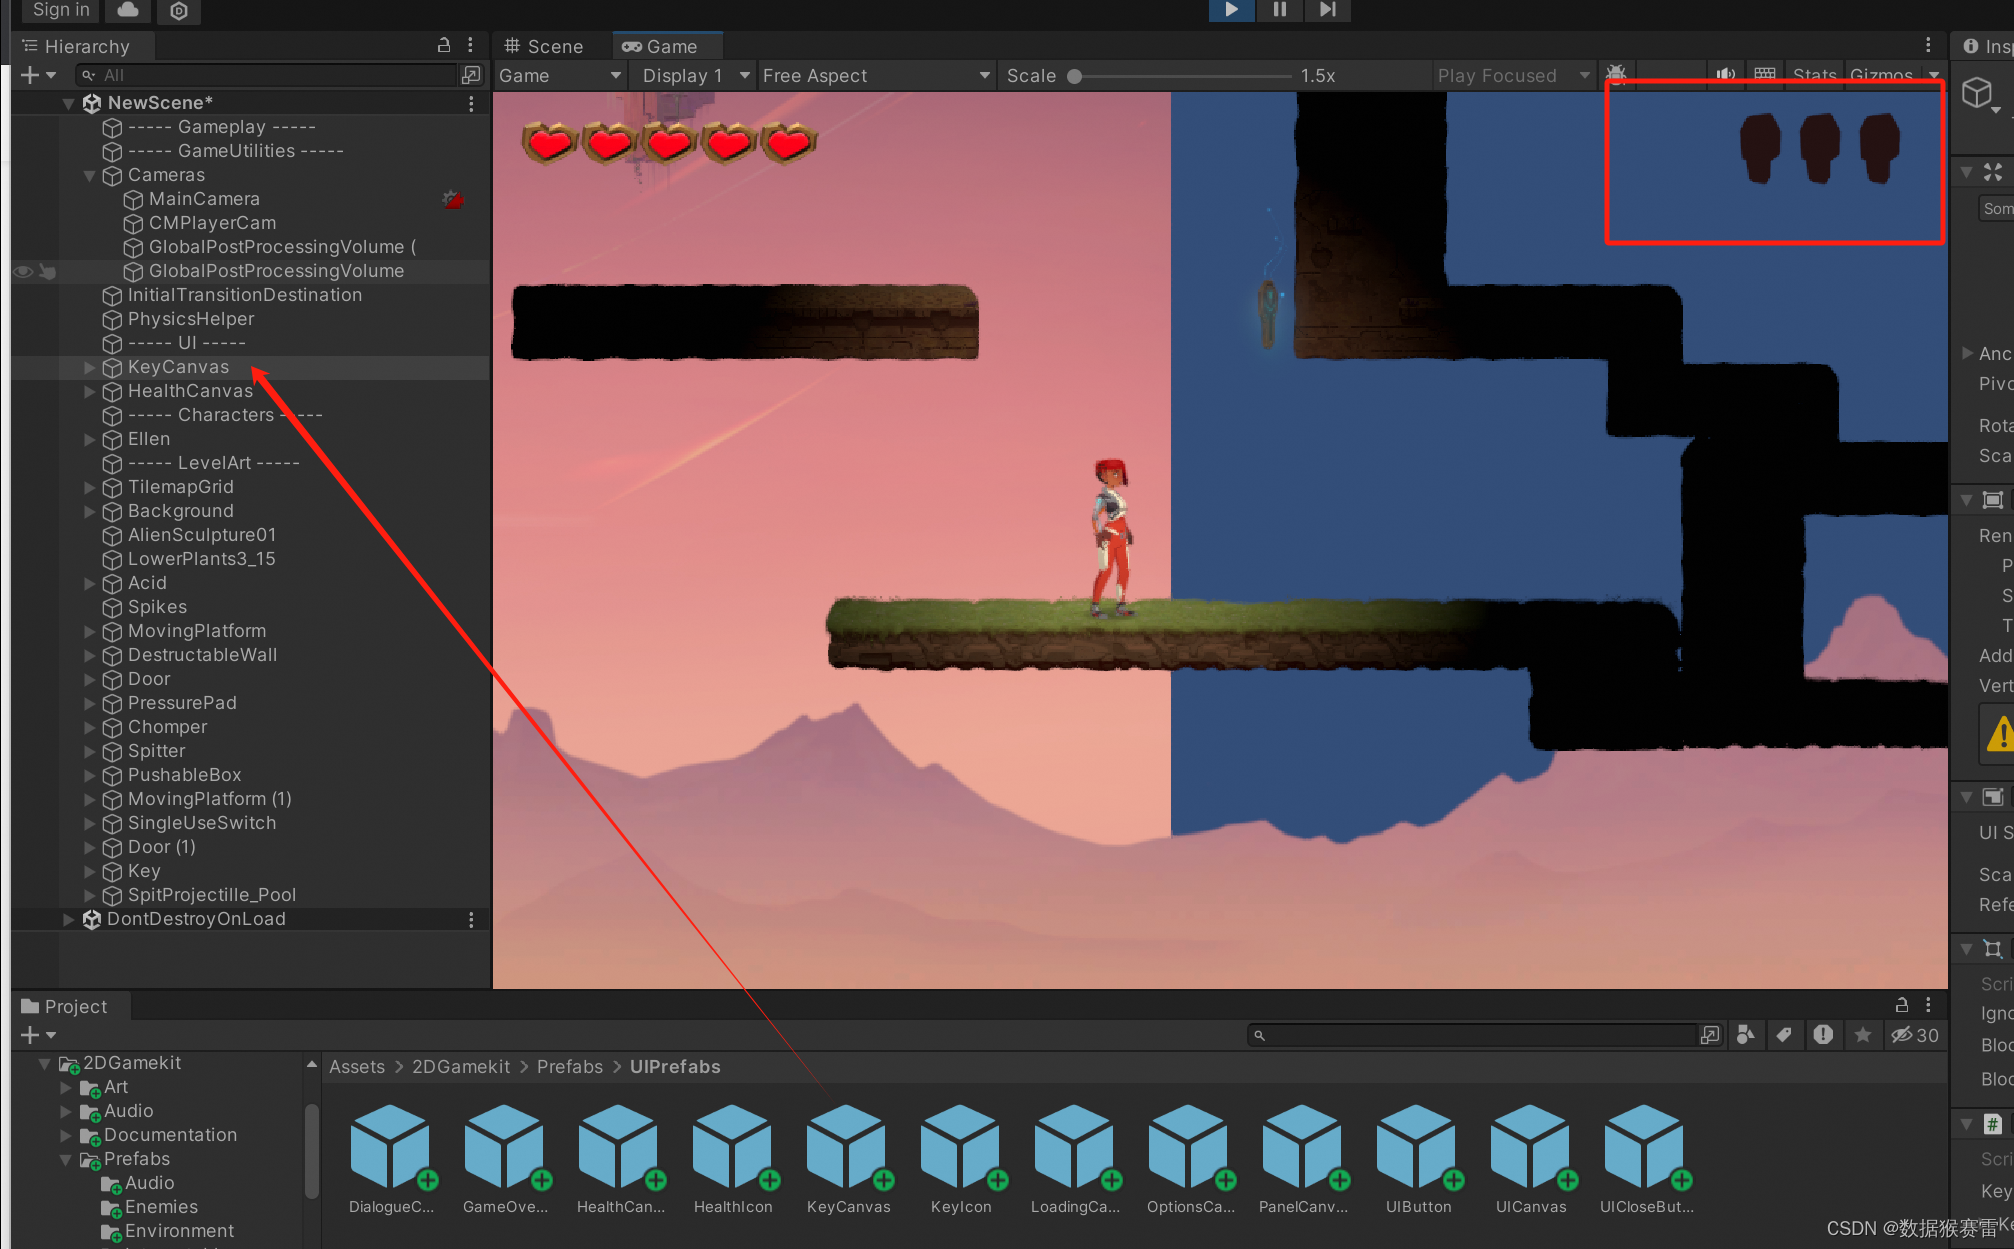Toggle the Mute Audio speaker icon

(1726, 75)
